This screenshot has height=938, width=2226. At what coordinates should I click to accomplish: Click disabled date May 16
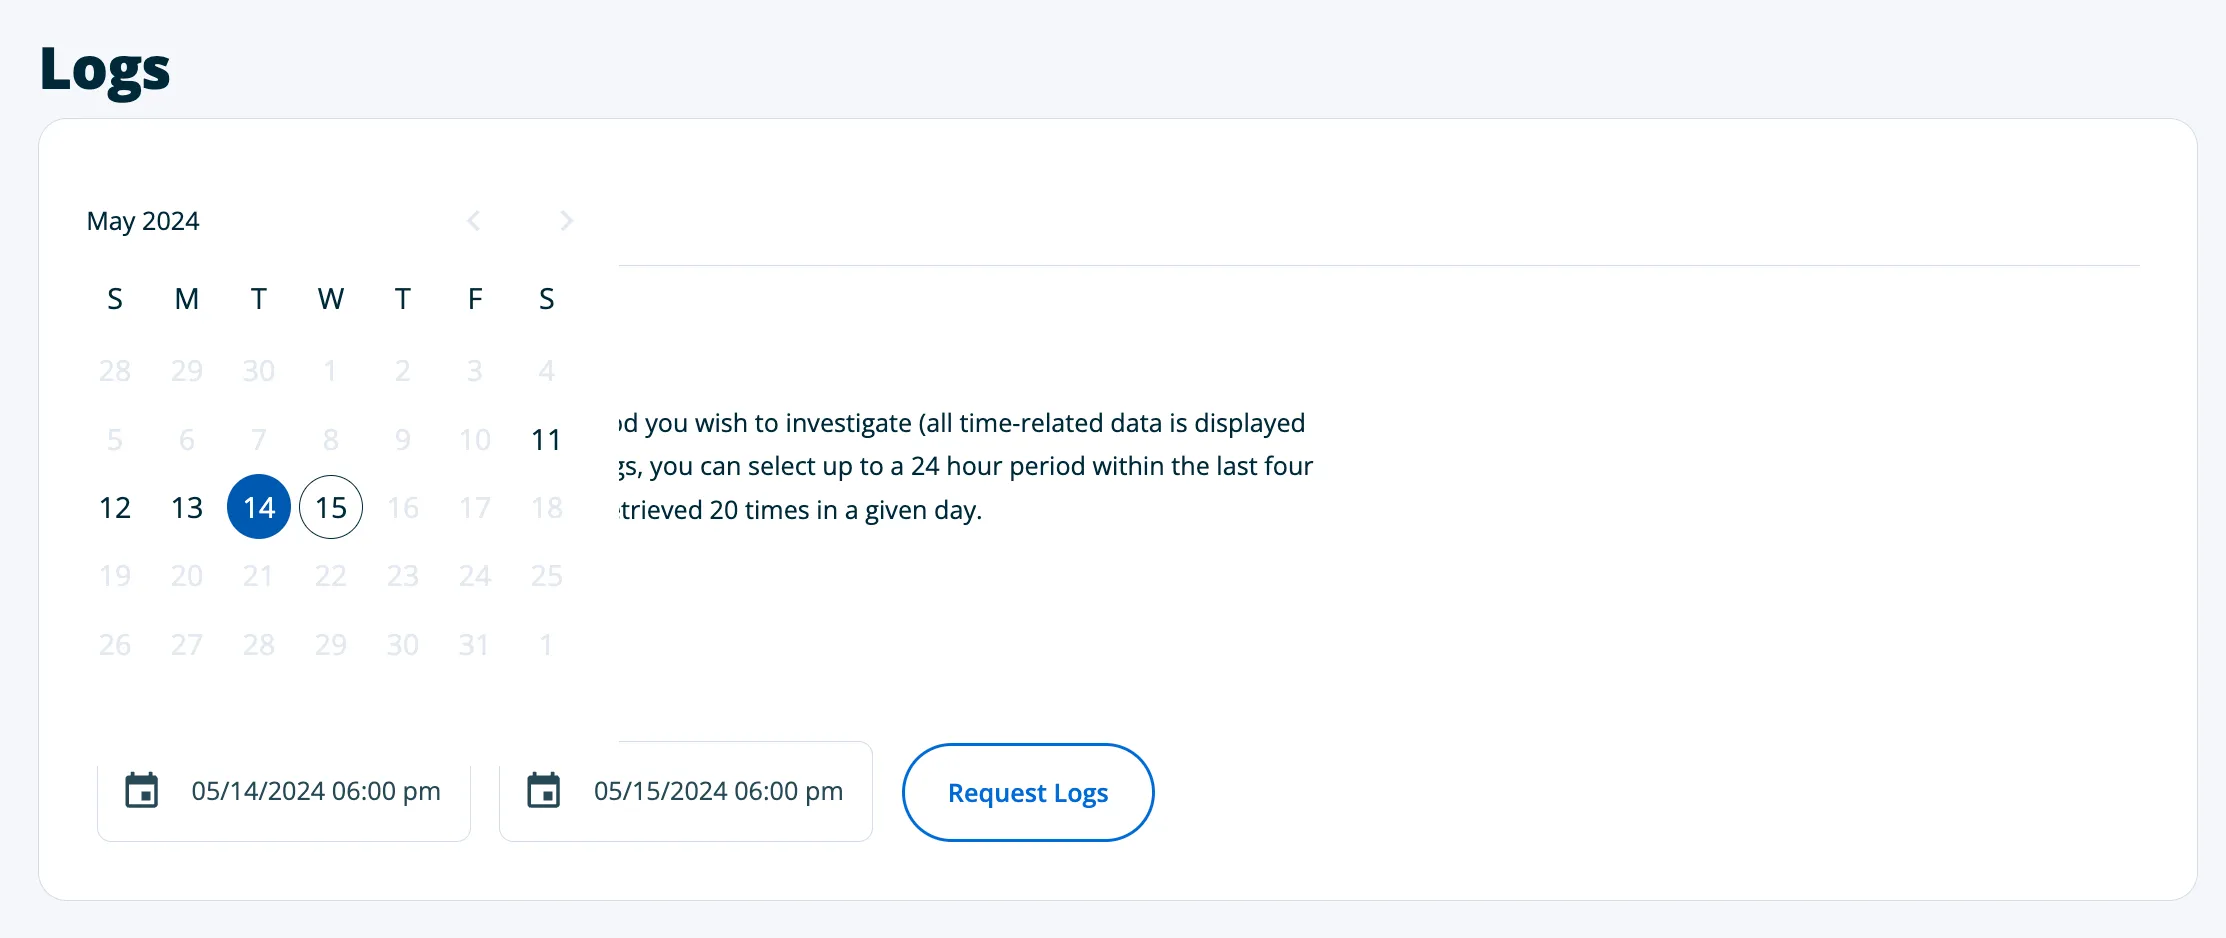click(403, 508)
